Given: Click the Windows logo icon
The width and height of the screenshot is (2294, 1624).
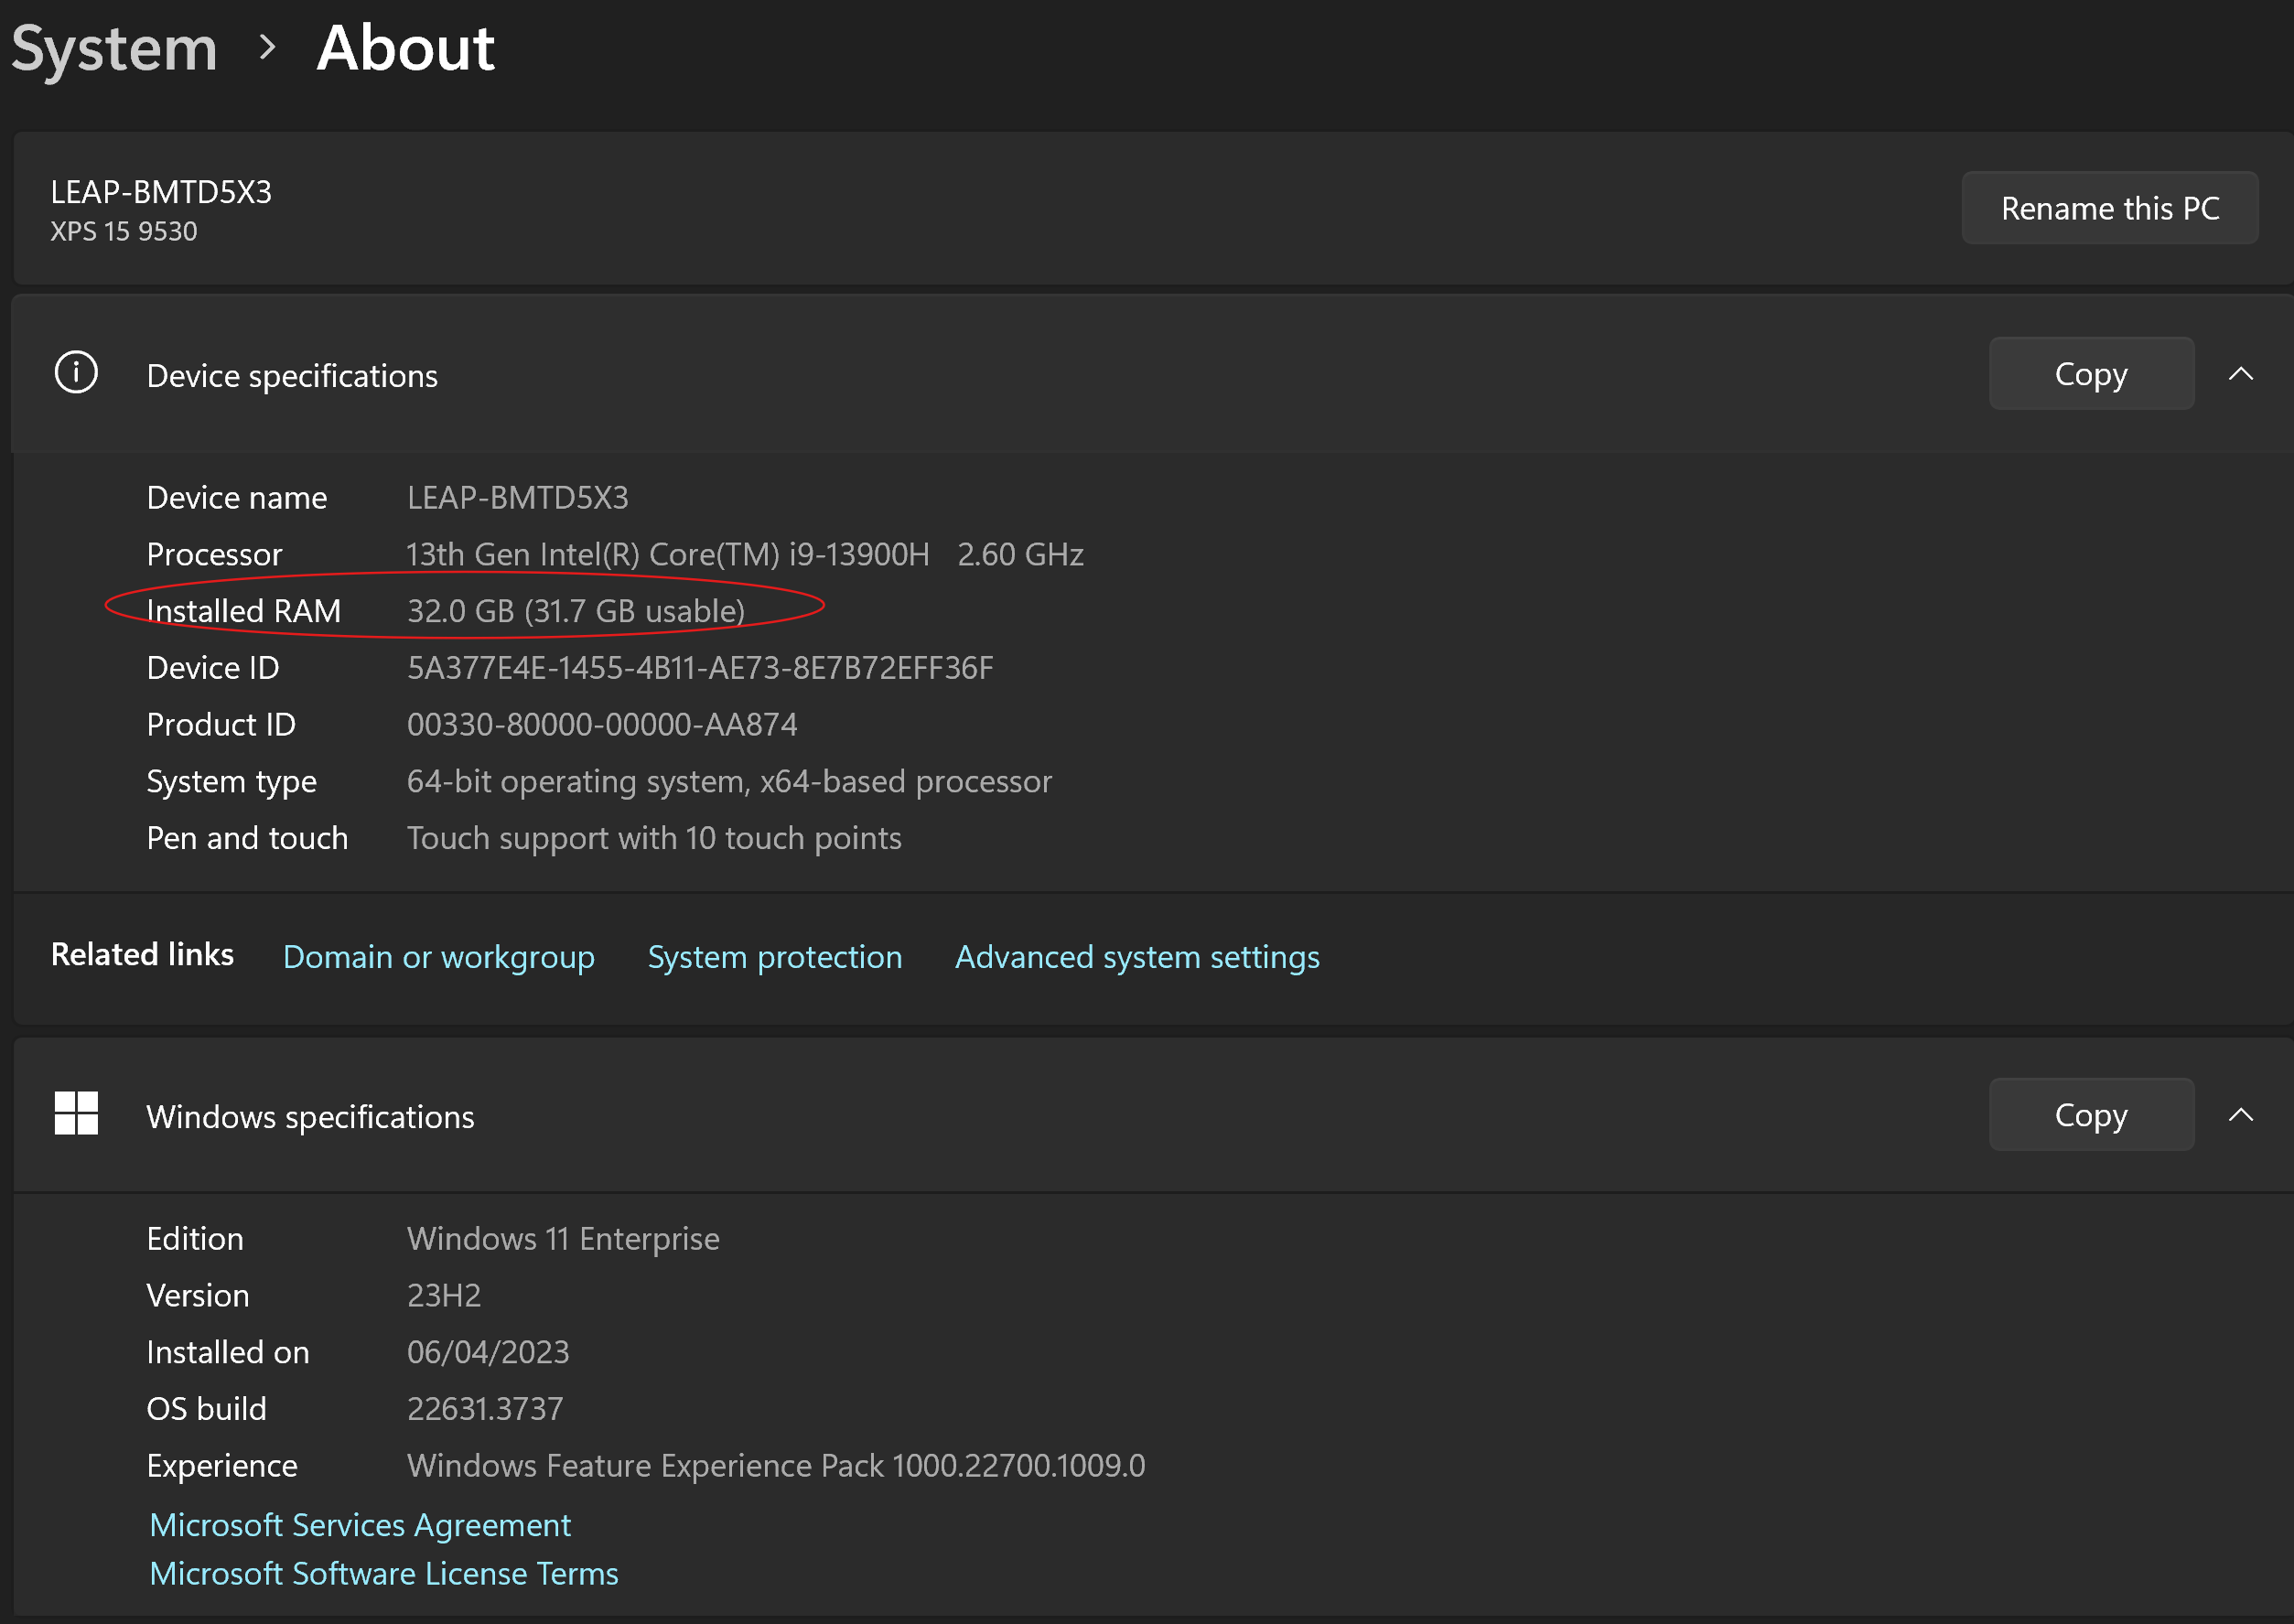Looking at the screenshot, I should (x=76, y=1114).
